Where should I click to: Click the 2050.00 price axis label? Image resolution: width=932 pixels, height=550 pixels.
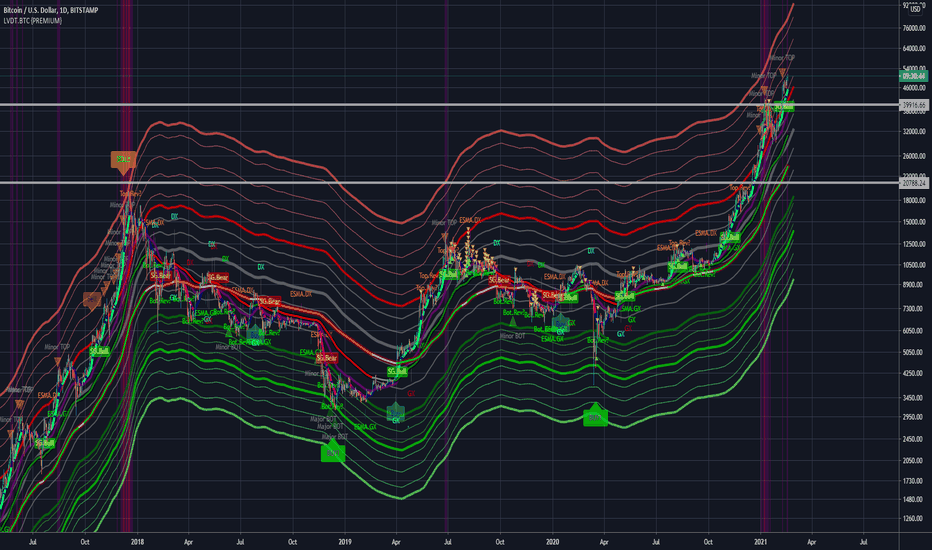(x=914, y=460)
